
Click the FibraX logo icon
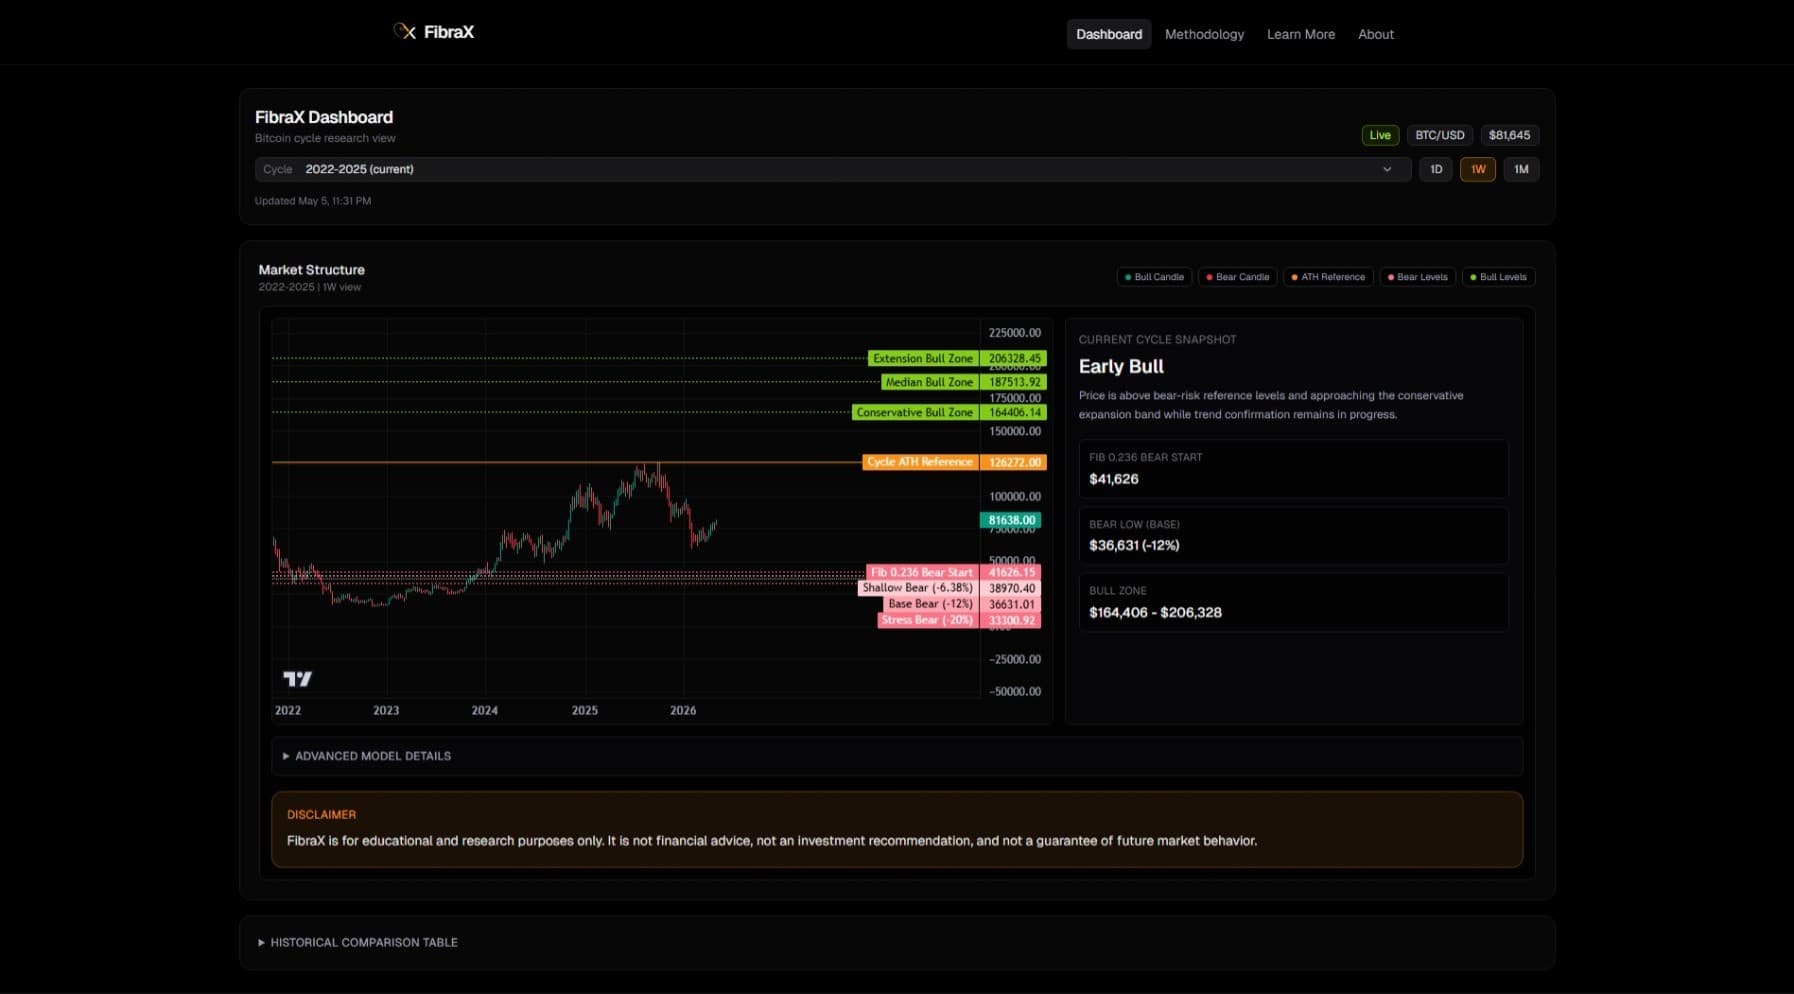(404, 32)
